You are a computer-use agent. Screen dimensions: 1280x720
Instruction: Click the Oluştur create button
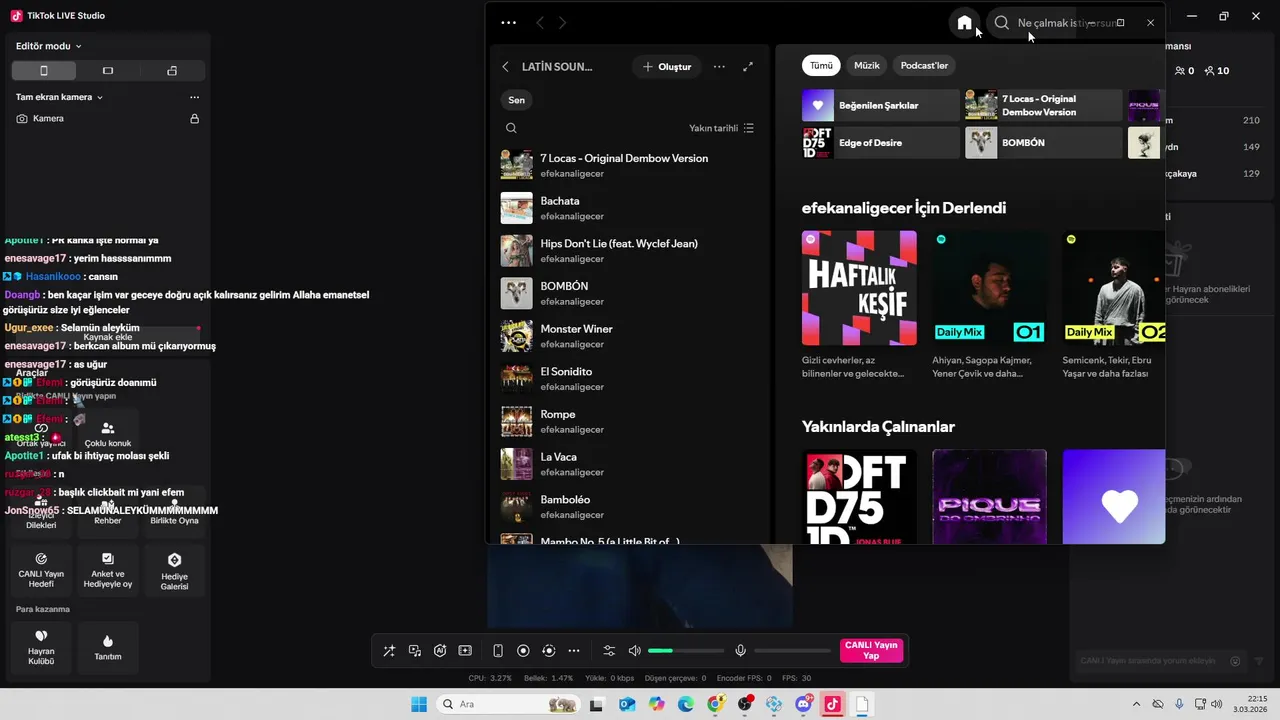coord(667,67)
